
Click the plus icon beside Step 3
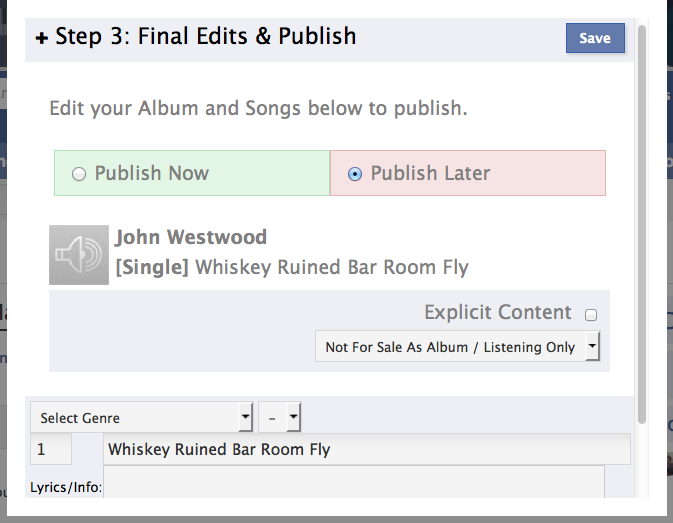click(41, 39)
